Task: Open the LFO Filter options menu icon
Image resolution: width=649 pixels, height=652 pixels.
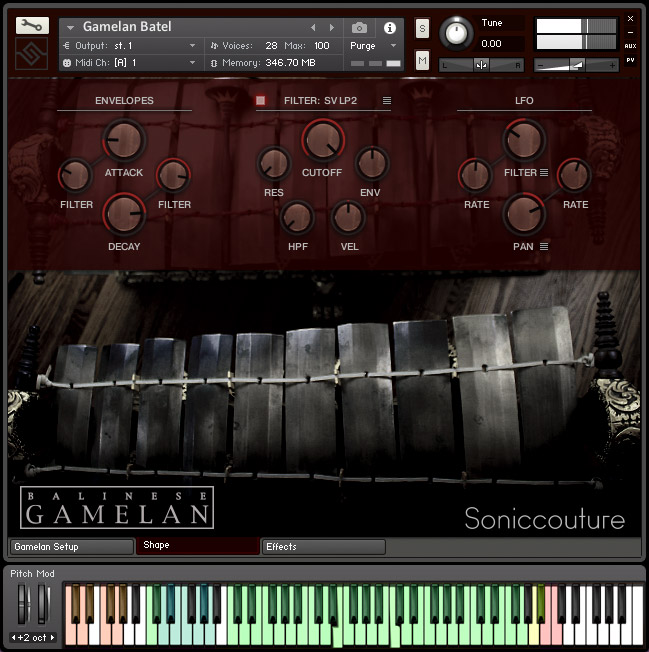Action: point(545,172)
